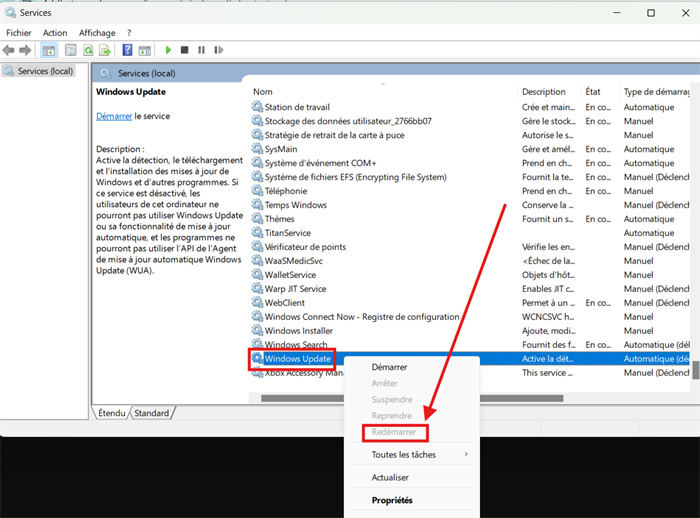Image resolution: width=700 pixels, height=518 pixels.
Task: Open the Action menu
Action: tap(55, 33)
